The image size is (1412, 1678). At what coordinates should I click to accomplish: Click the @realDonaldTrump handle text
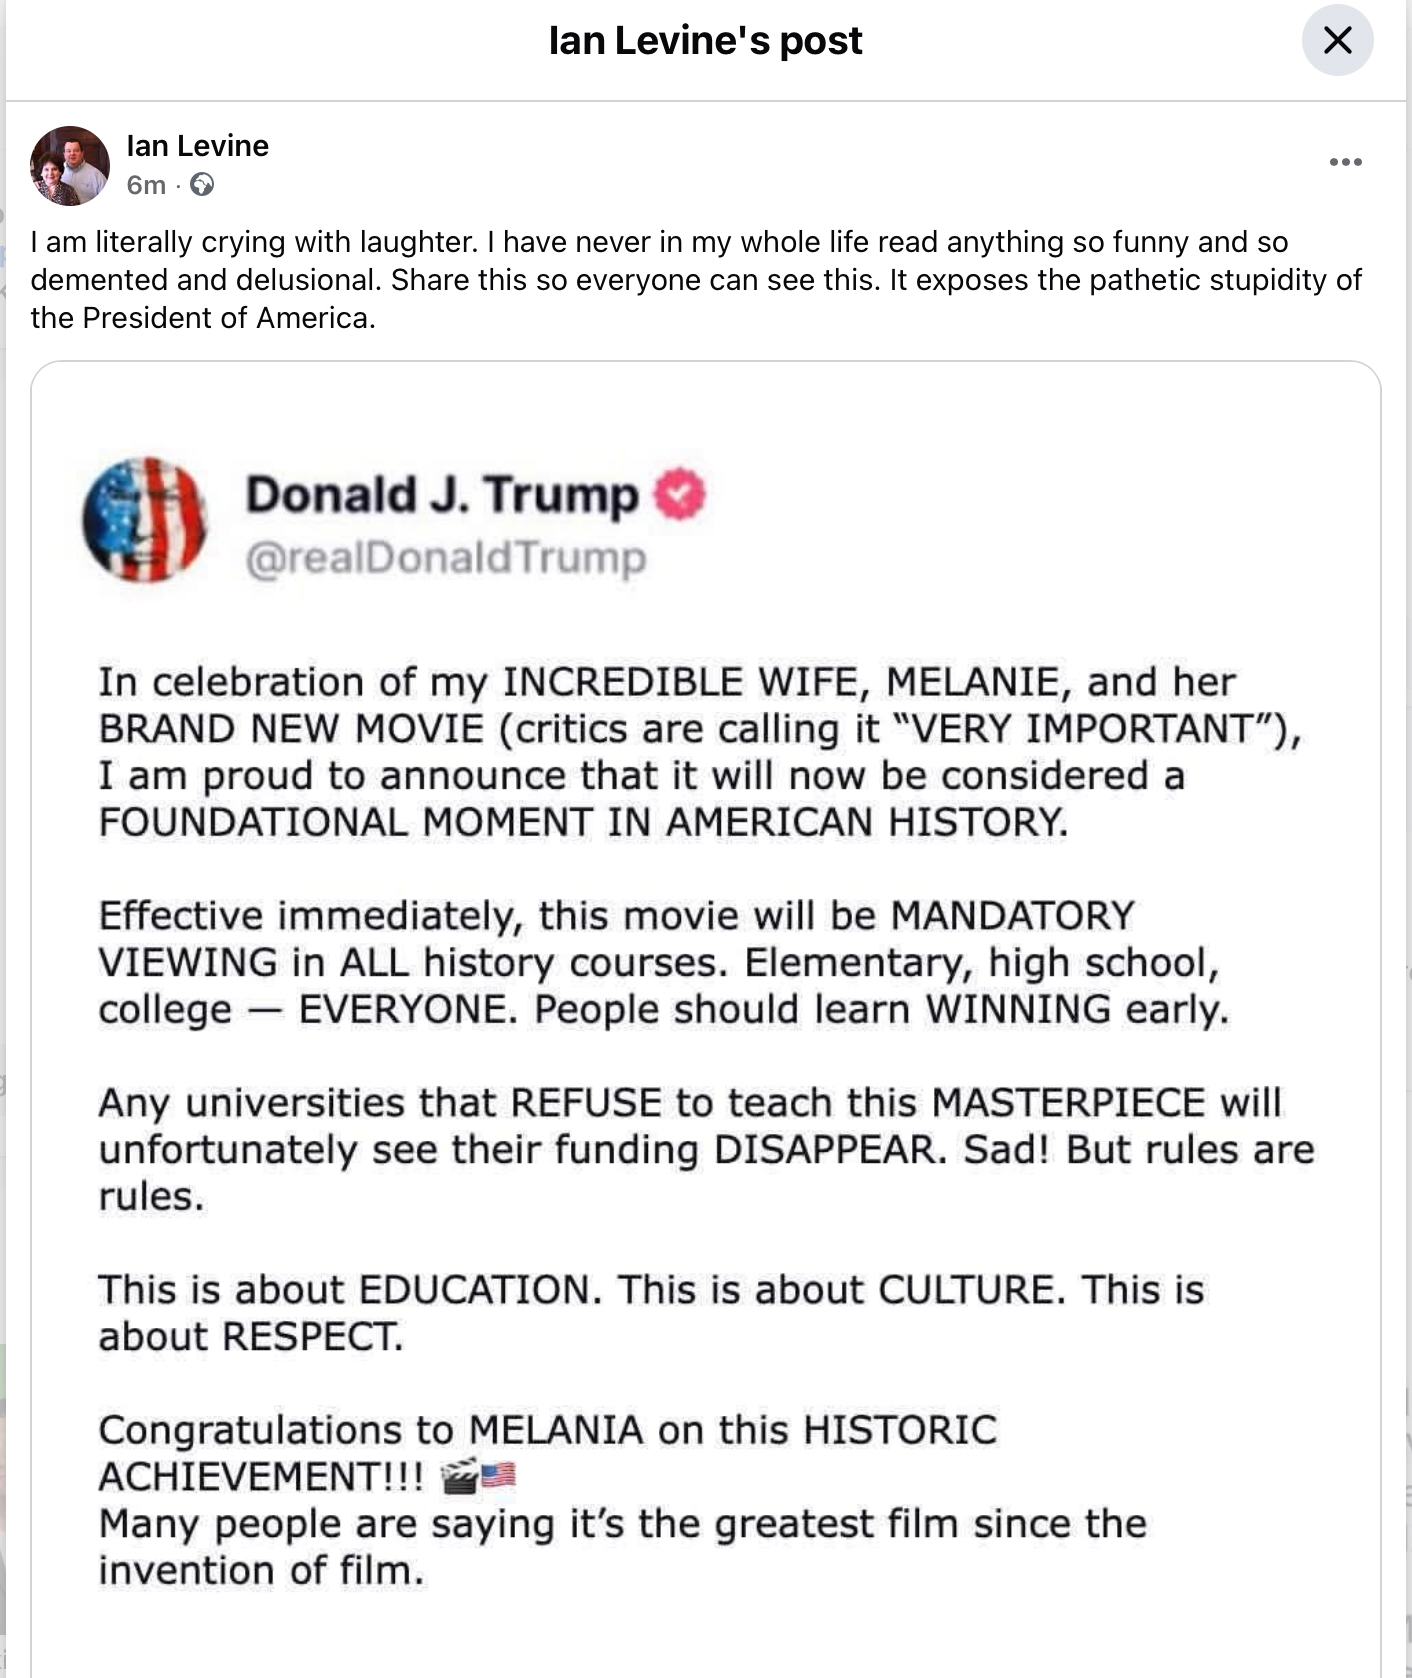[446, 558]
